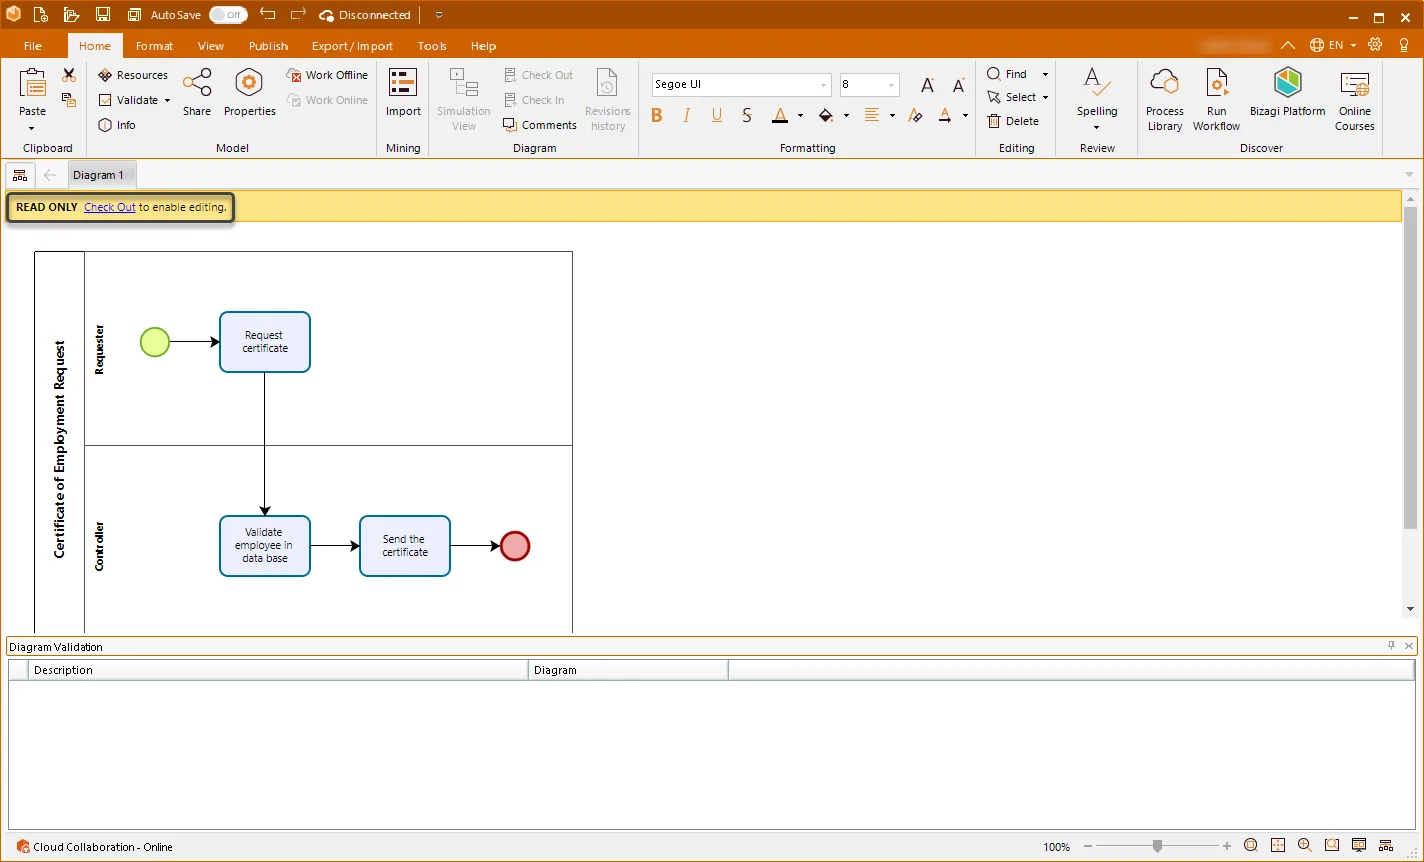Click the Check Out link in the banner
The width and height of the screenshot is (1424, 862).
110,207
